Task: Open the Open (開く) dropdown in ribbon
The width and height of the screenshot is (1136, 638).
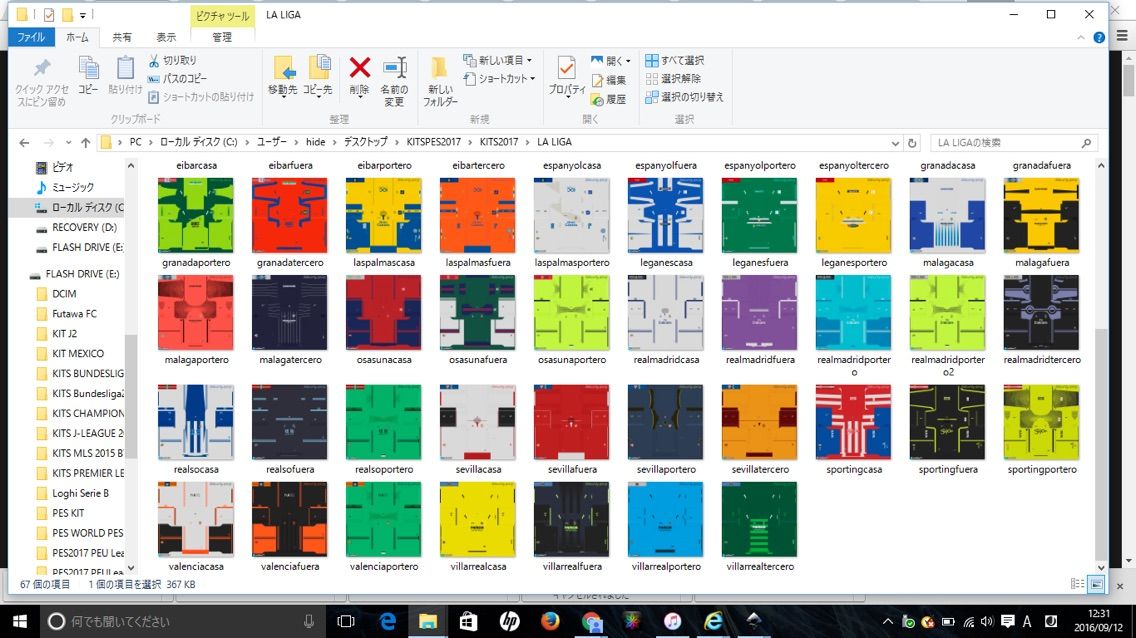Action: [611, 61]
